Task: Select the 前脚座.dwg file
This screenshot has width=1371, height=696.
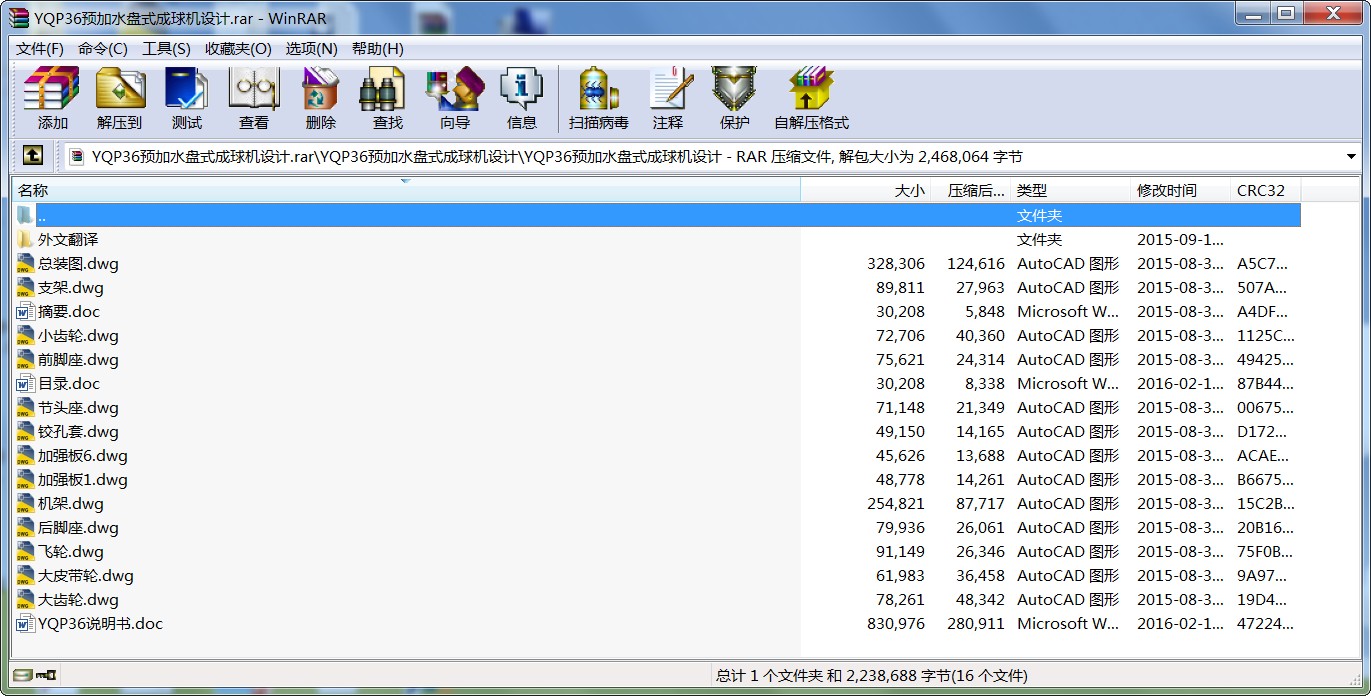Action: tap(78, 360)
